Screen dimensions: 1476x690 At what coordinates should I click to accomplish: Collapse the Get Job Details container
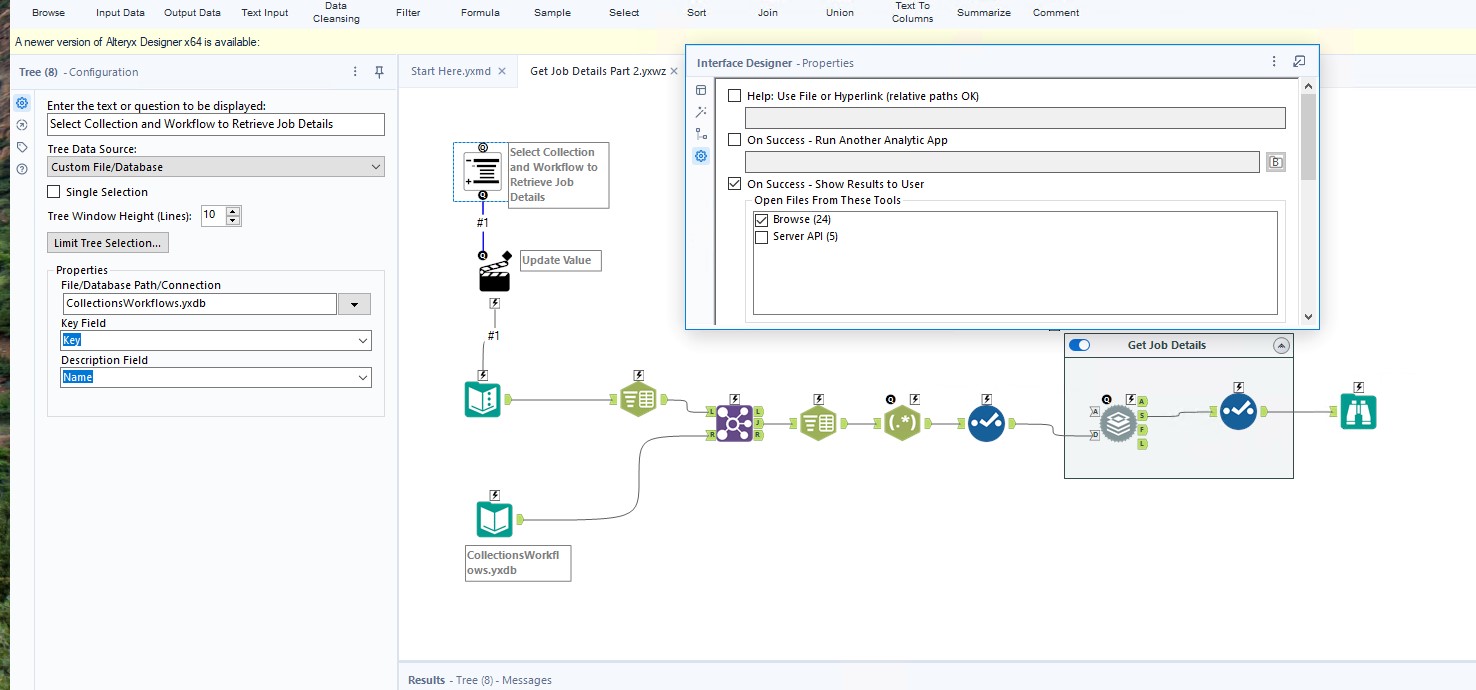pyautogui.click(x=1281, y=345)
